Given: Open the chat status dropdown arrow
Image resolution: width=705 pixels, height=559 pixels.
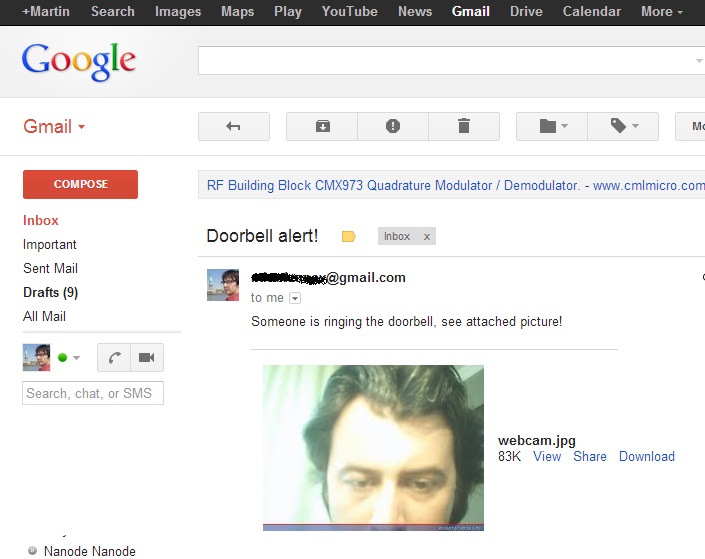Looking at the screenshot, I should [76, 358].
